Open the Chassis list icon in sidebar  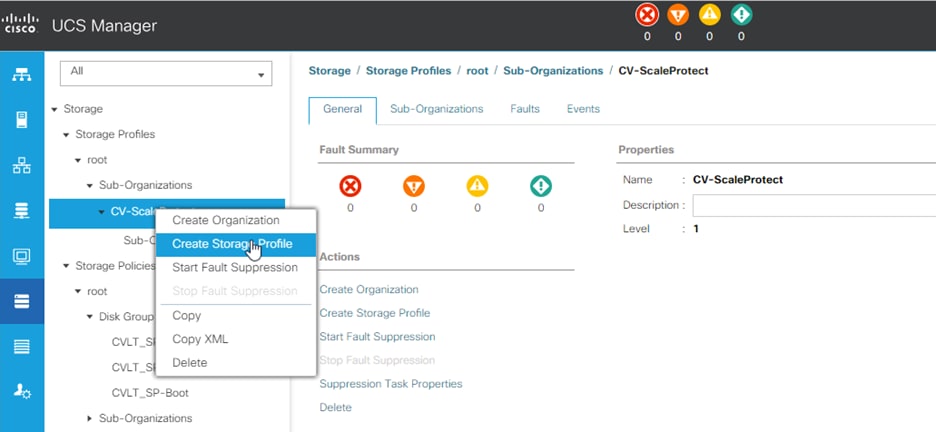[x=21, y=347]
